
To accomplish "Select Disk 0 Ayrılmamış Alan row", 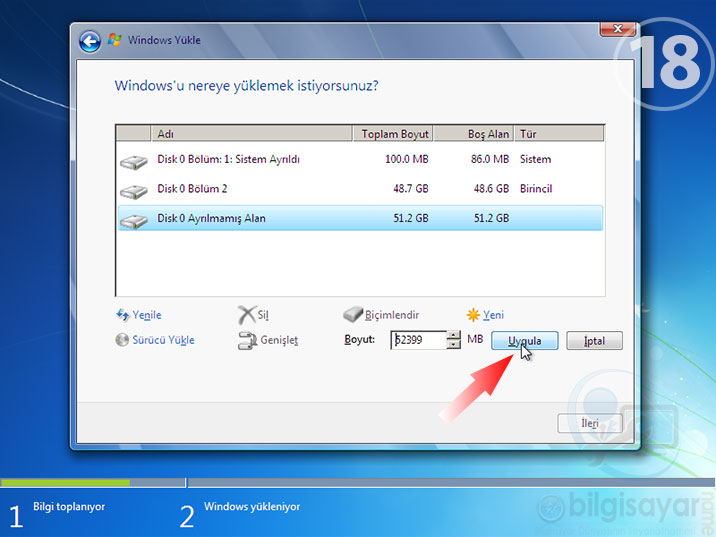I will [361, 218].
